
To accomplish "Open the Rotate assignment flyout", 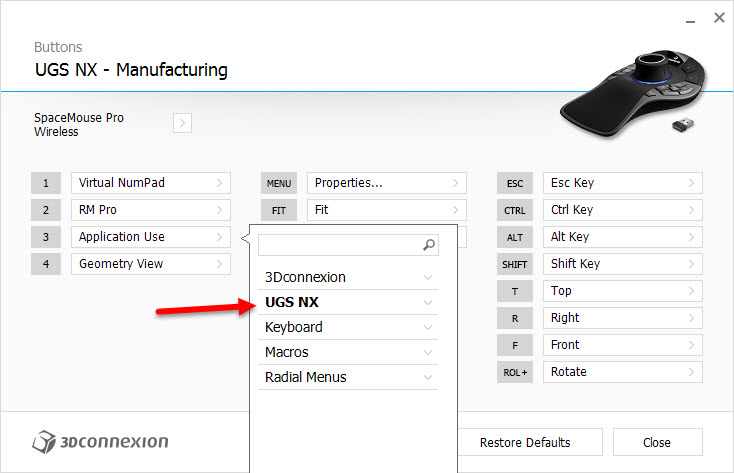I will 623,372.
